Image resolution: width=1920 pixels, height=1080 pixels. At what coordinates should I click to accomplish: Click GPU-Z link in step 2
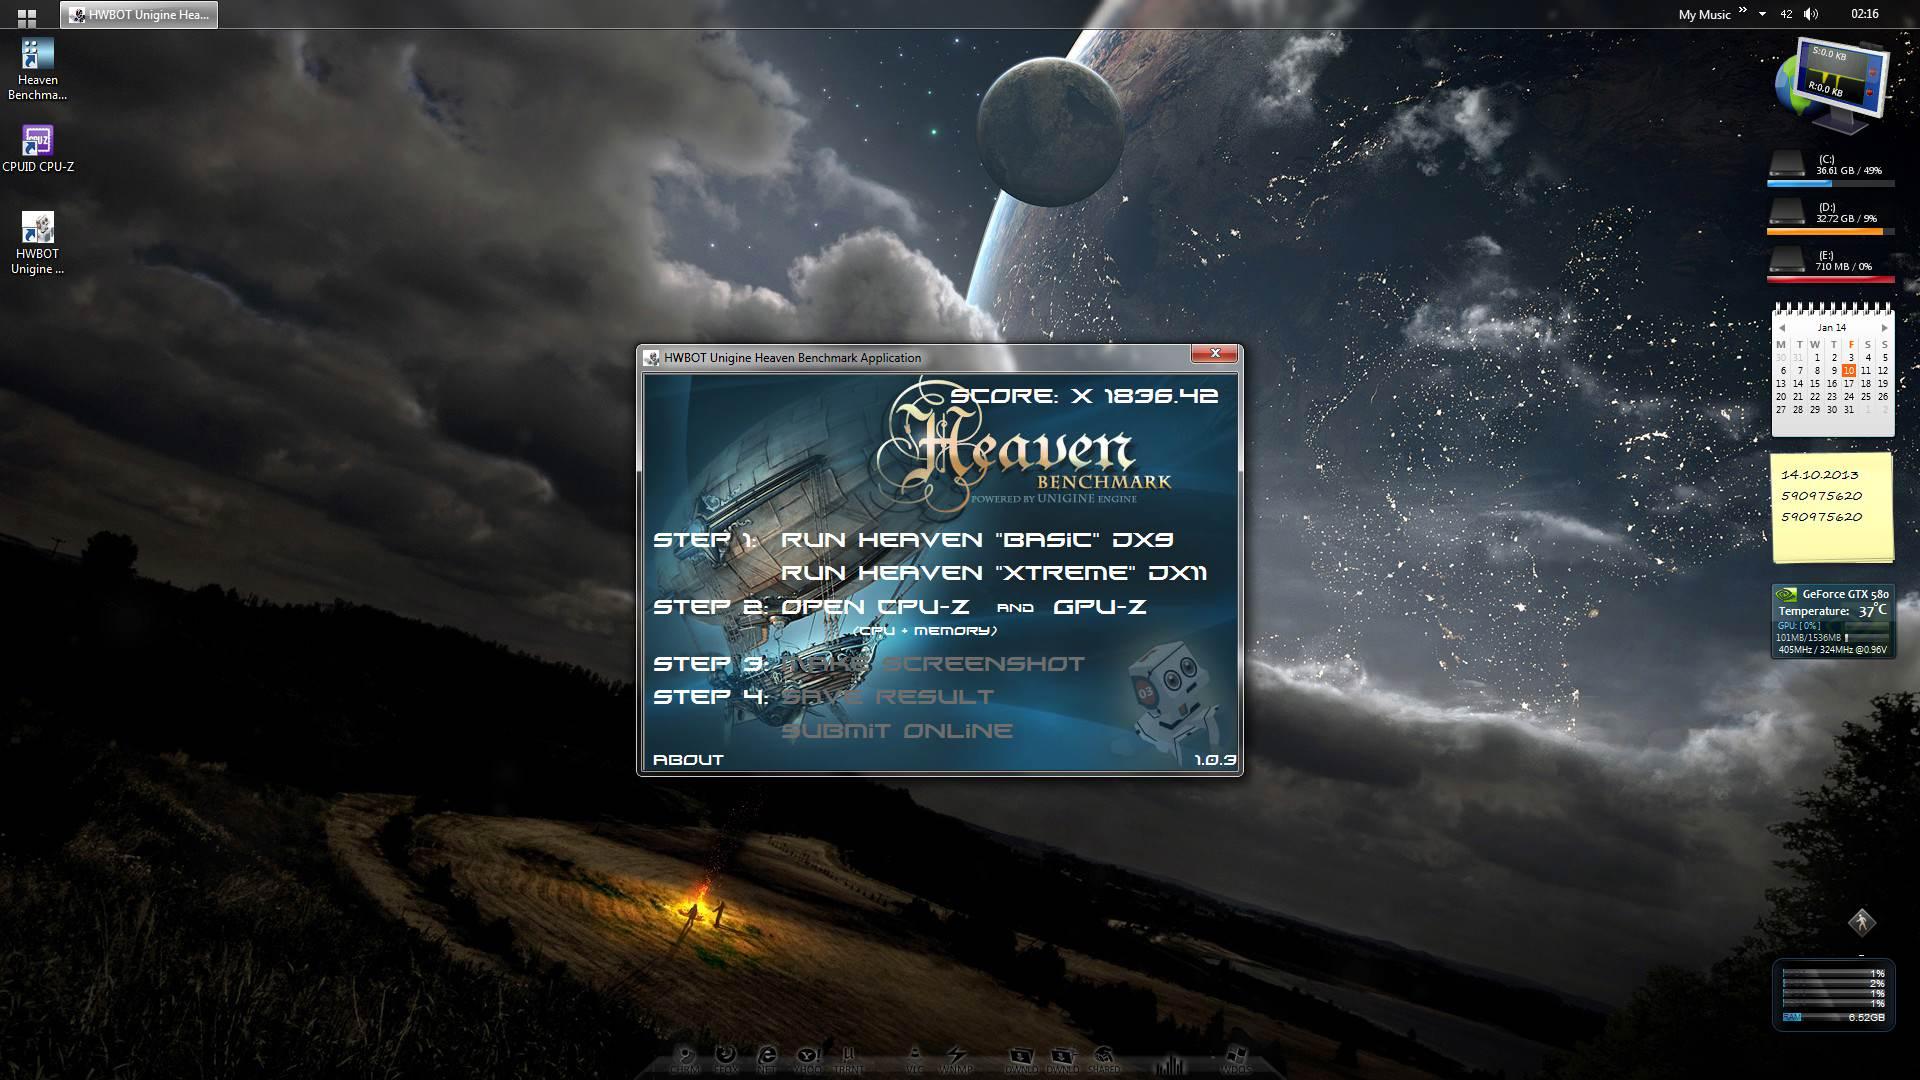1099,607
